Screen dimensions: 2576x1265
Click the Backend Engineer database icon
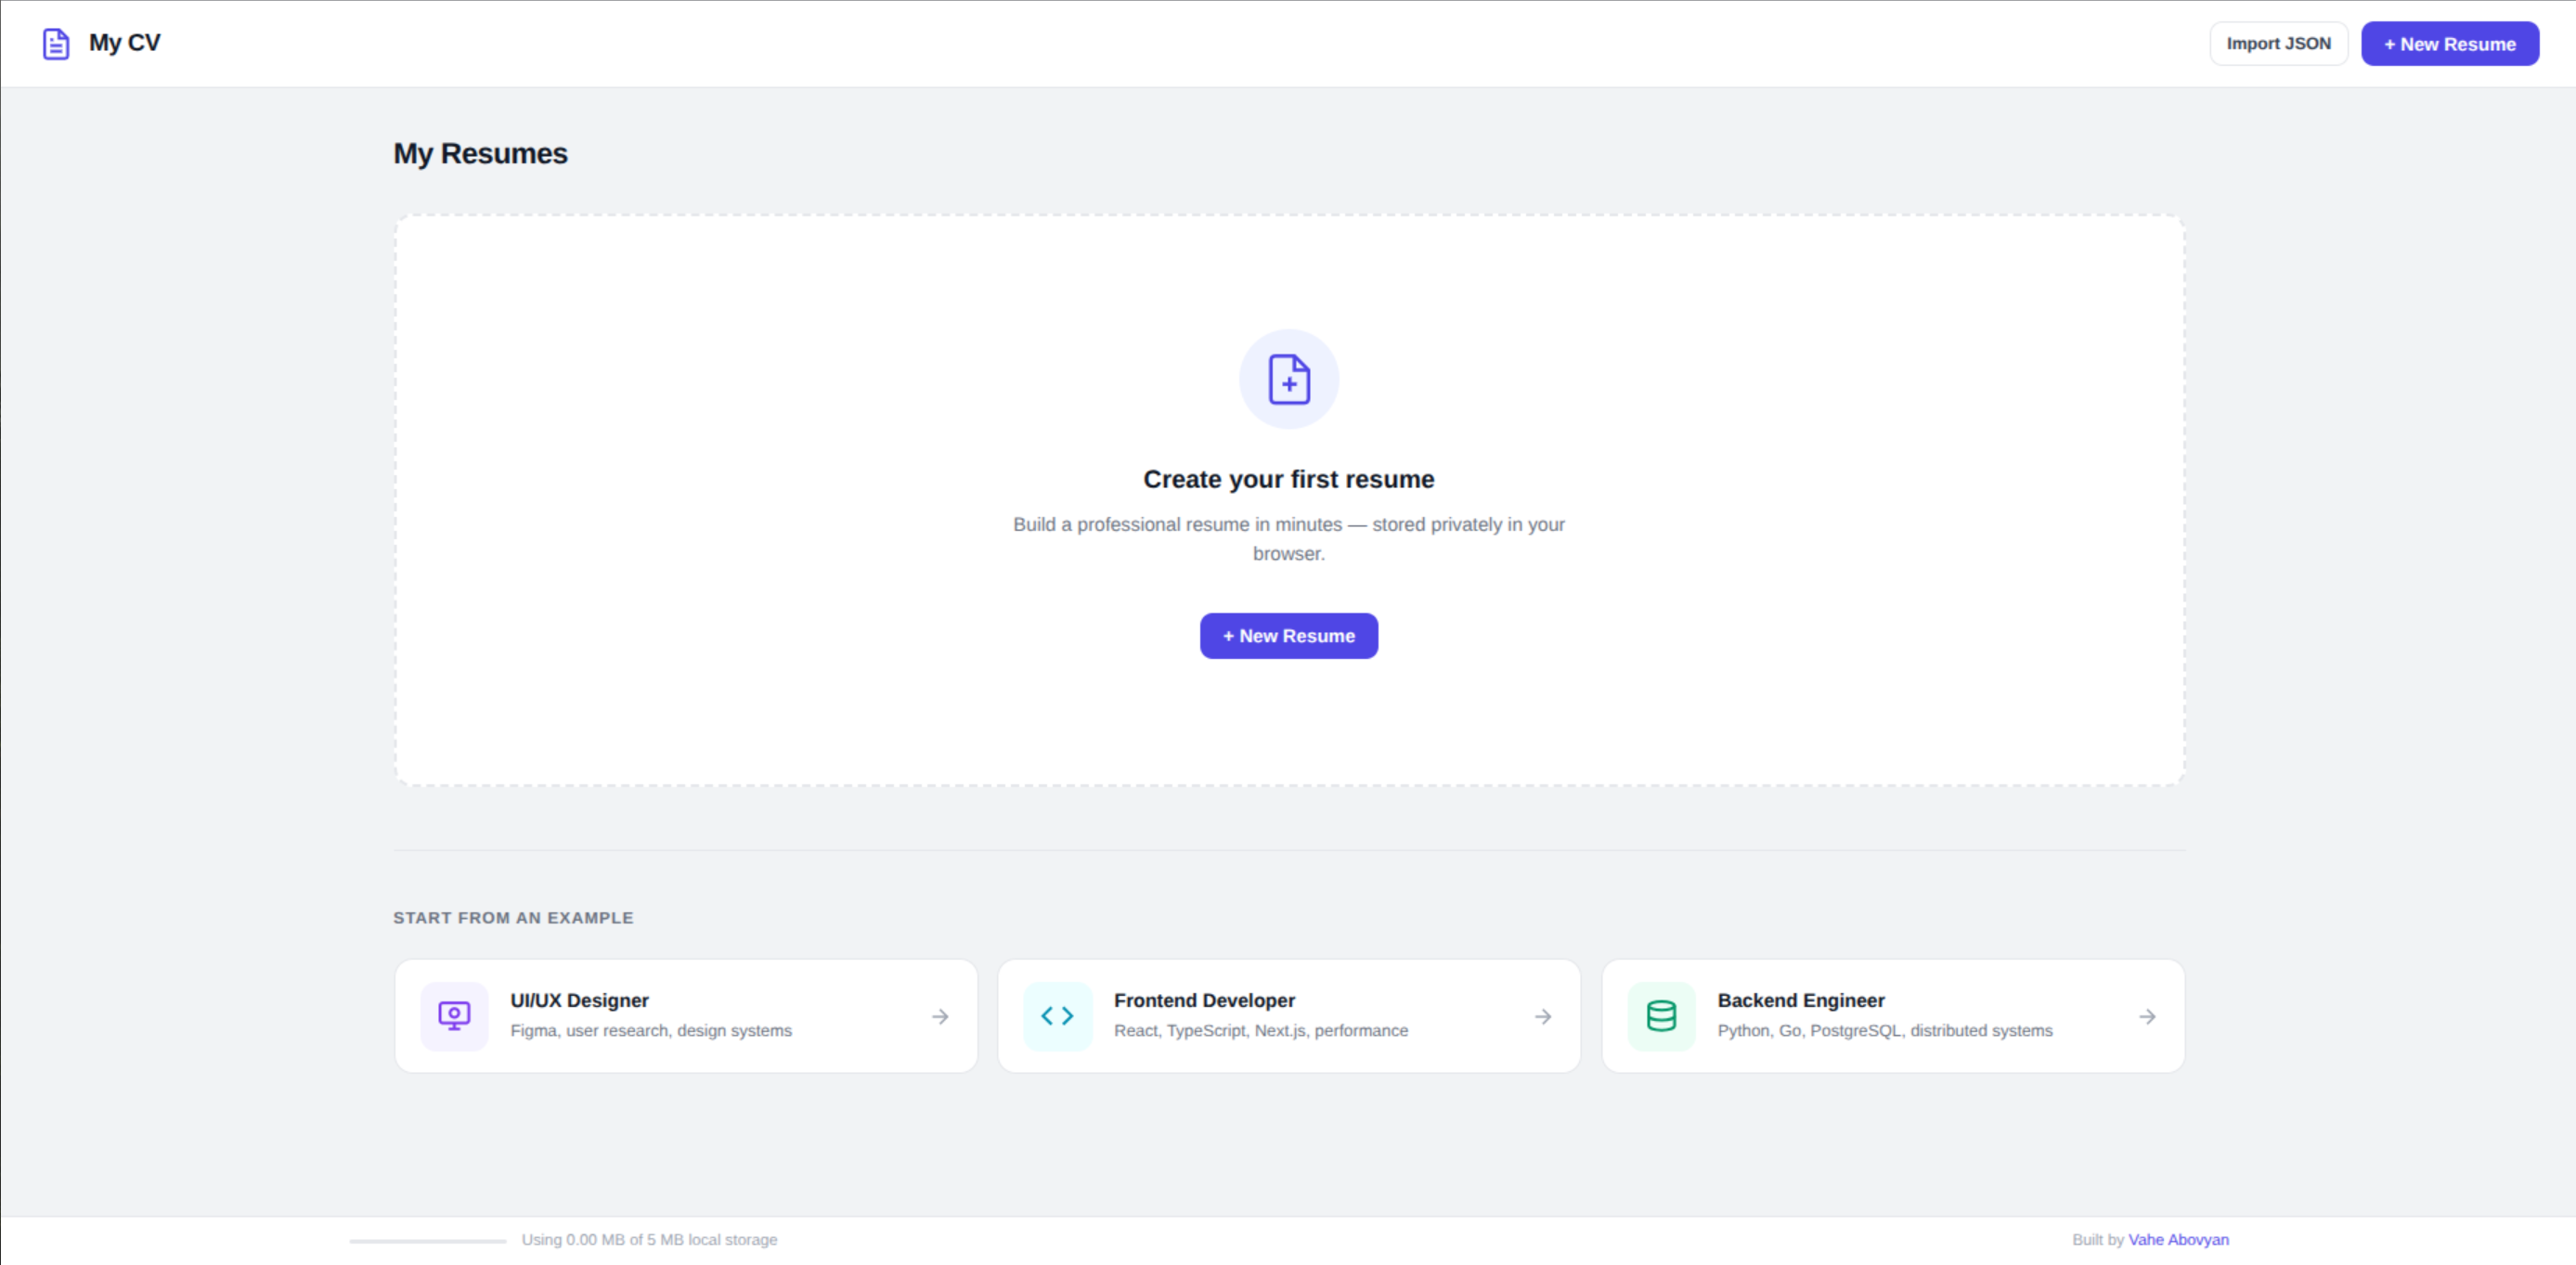1660,1016
